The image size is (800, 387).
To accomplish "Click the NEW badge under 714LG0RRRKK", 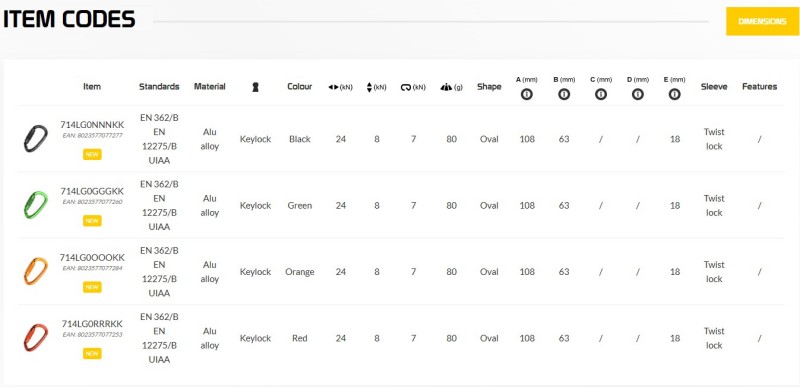I will [x=92, y=353].
